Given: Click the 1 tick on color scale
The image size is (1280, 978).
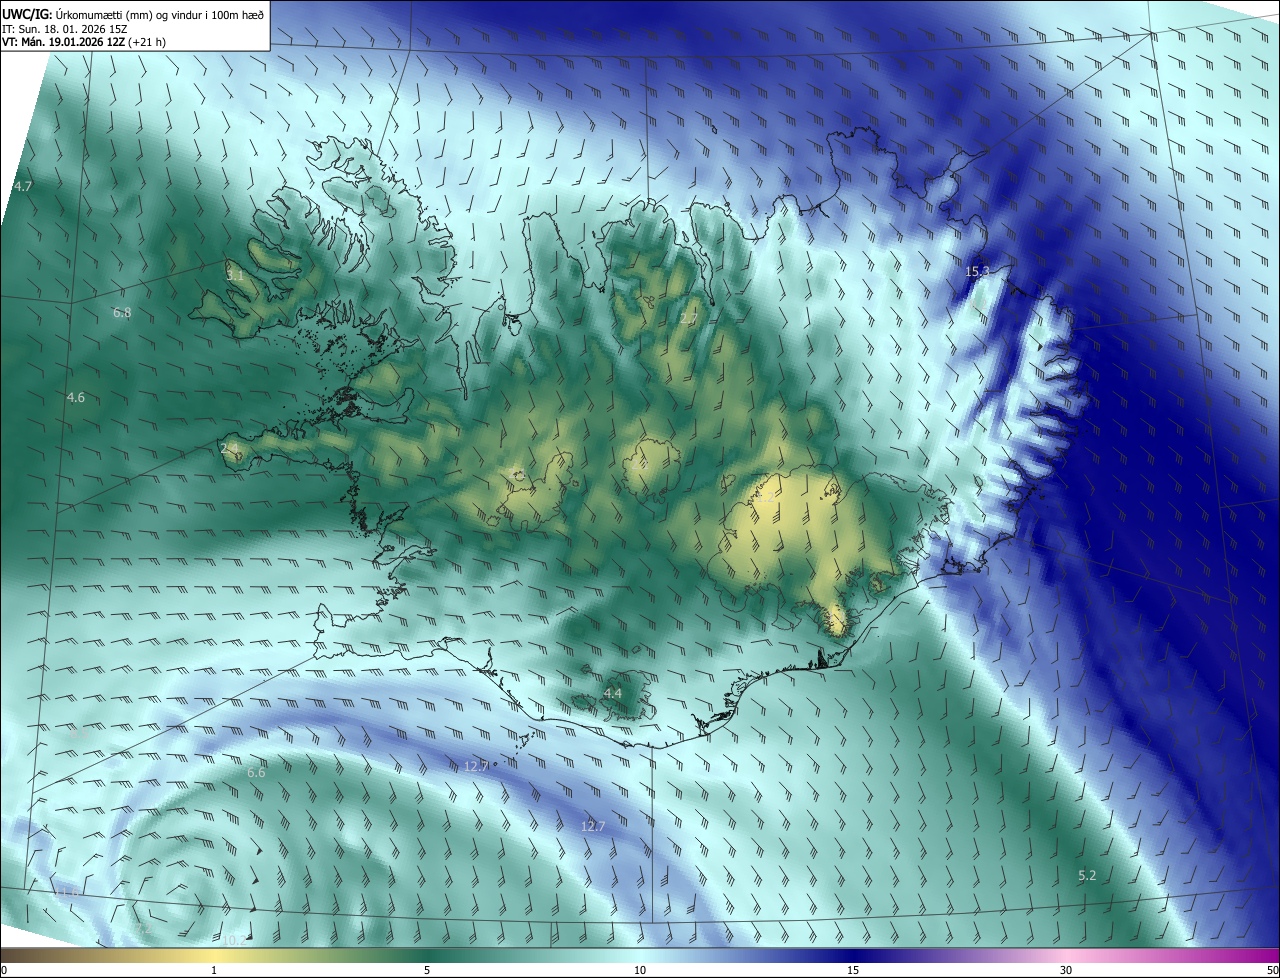Looking at the screenshot, I should click(x=214, y=970).
